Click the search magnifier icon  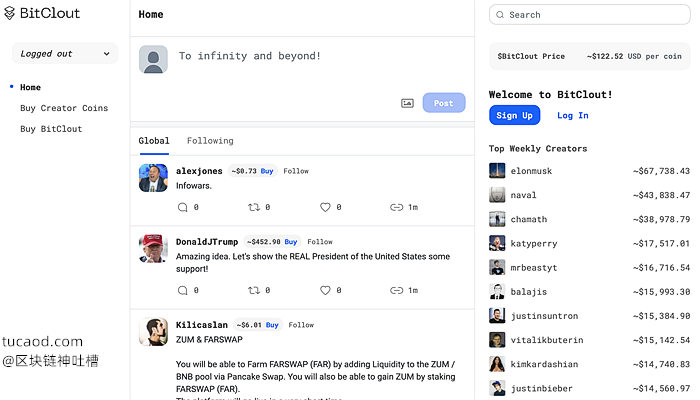tap(500, 15)
